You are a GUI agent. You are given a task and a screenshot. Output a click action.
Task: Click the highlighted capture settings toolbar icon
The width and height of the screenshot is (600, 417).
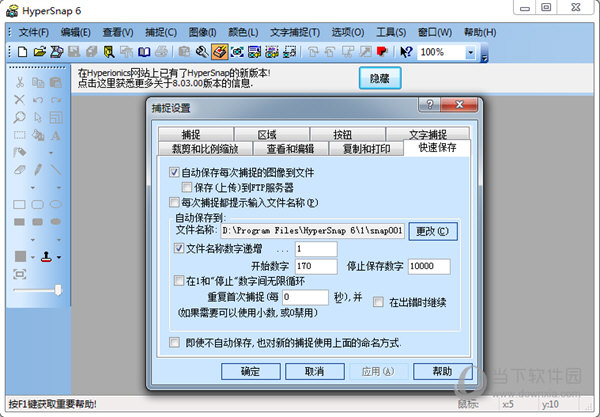[219, 52]
